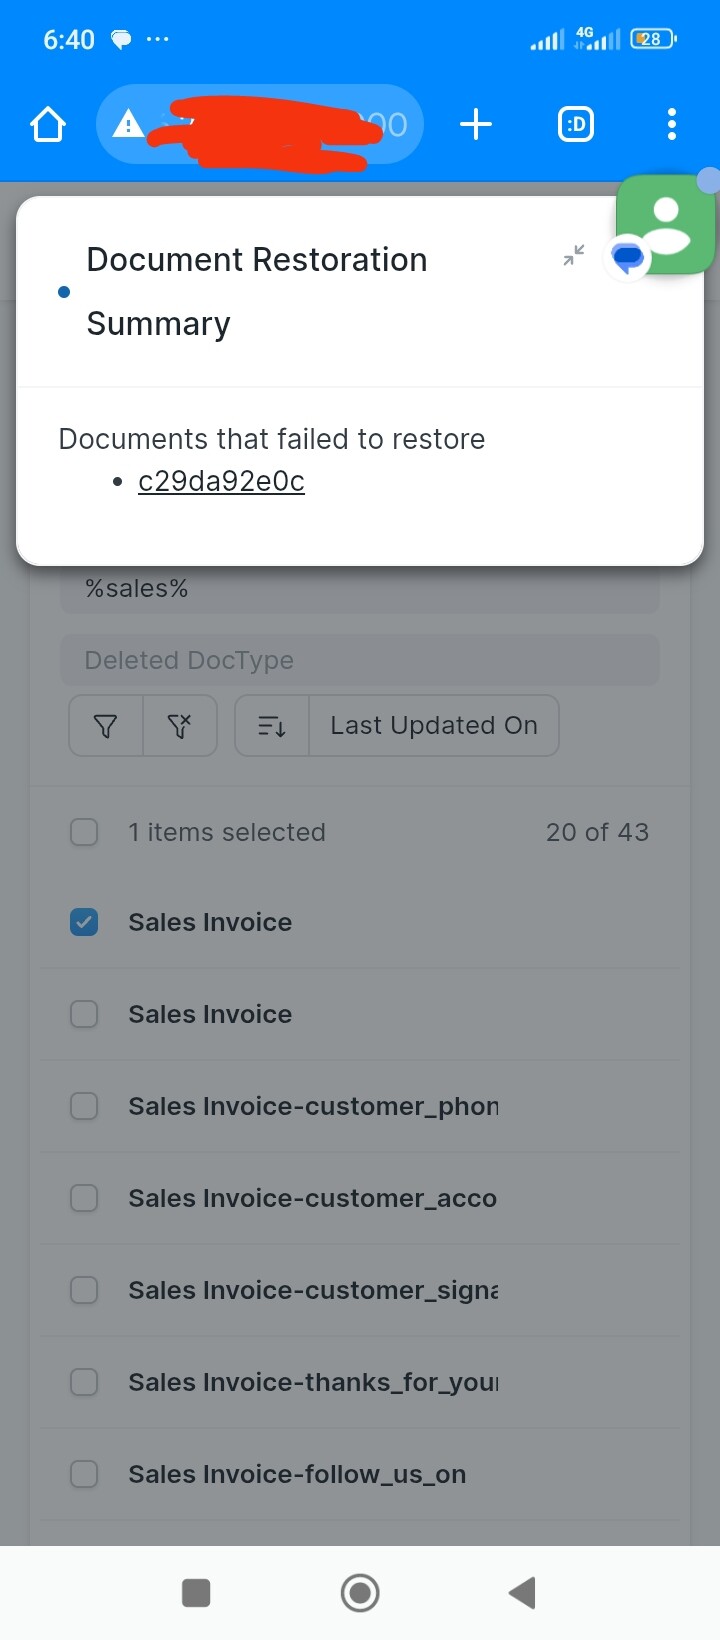Tap the browser home icon
Viewport: 720px width, 1640px height.
point(48,125)
